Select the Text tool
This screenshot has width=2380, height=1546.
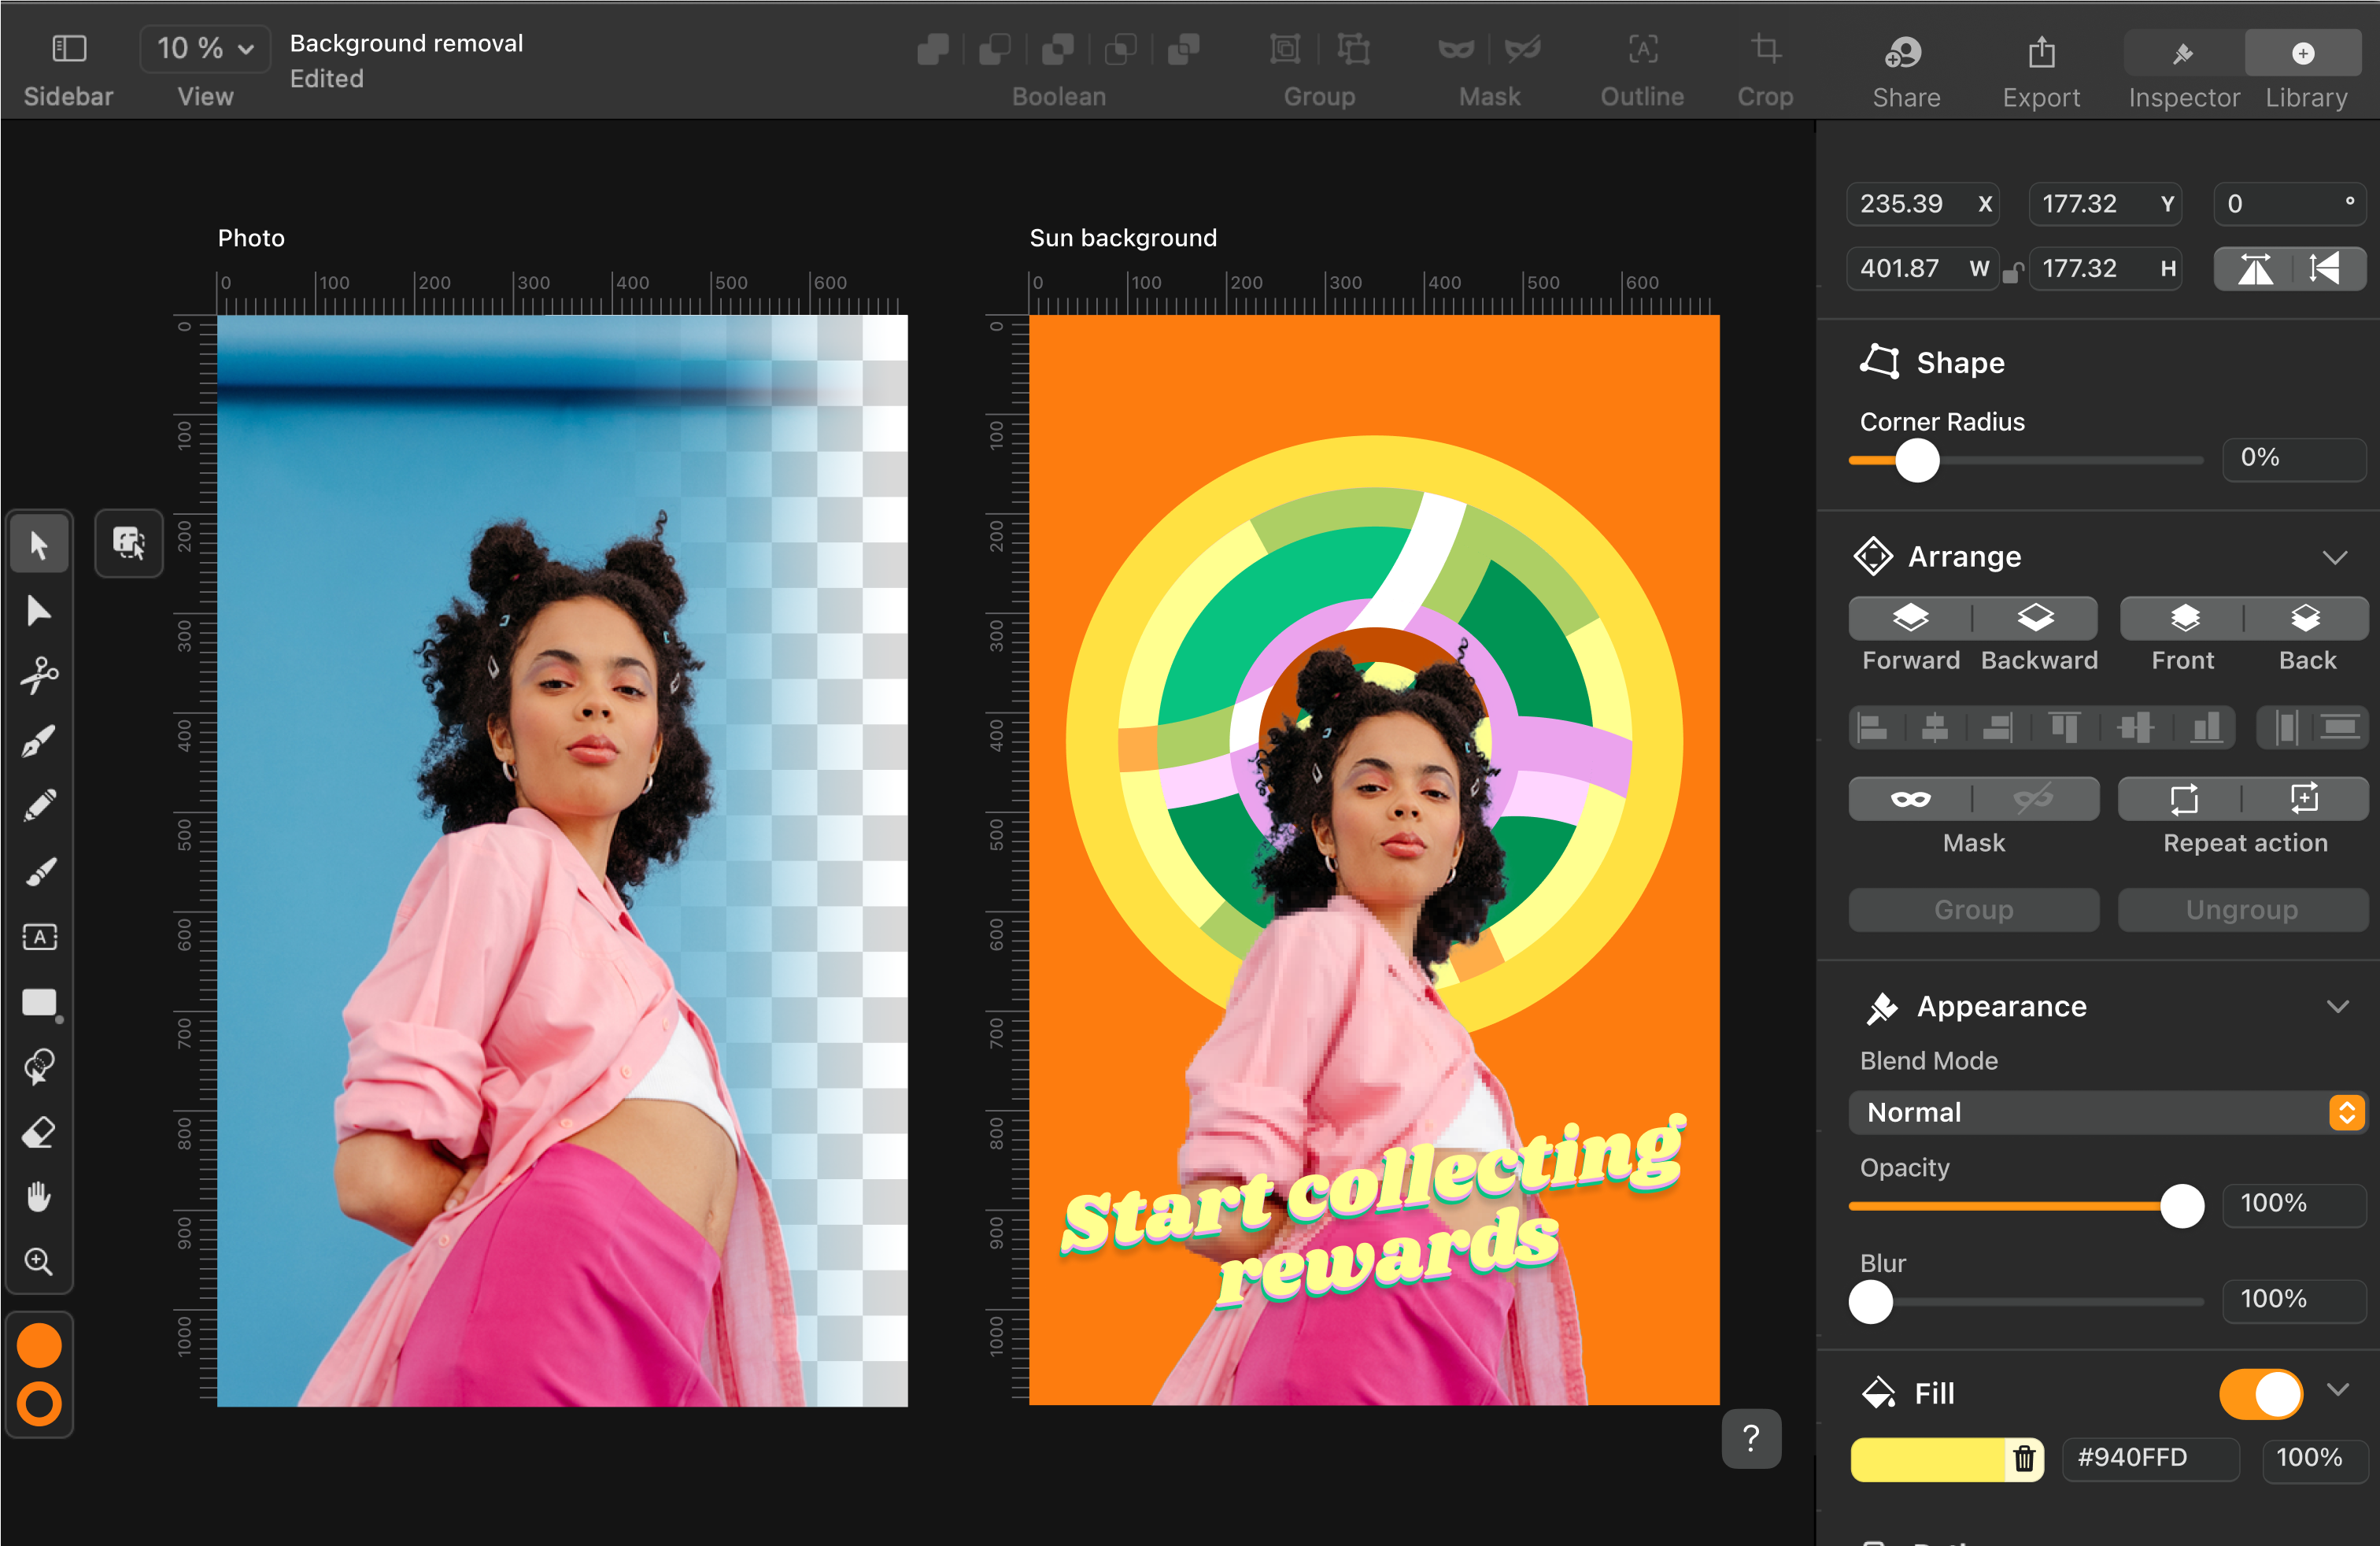38,939
